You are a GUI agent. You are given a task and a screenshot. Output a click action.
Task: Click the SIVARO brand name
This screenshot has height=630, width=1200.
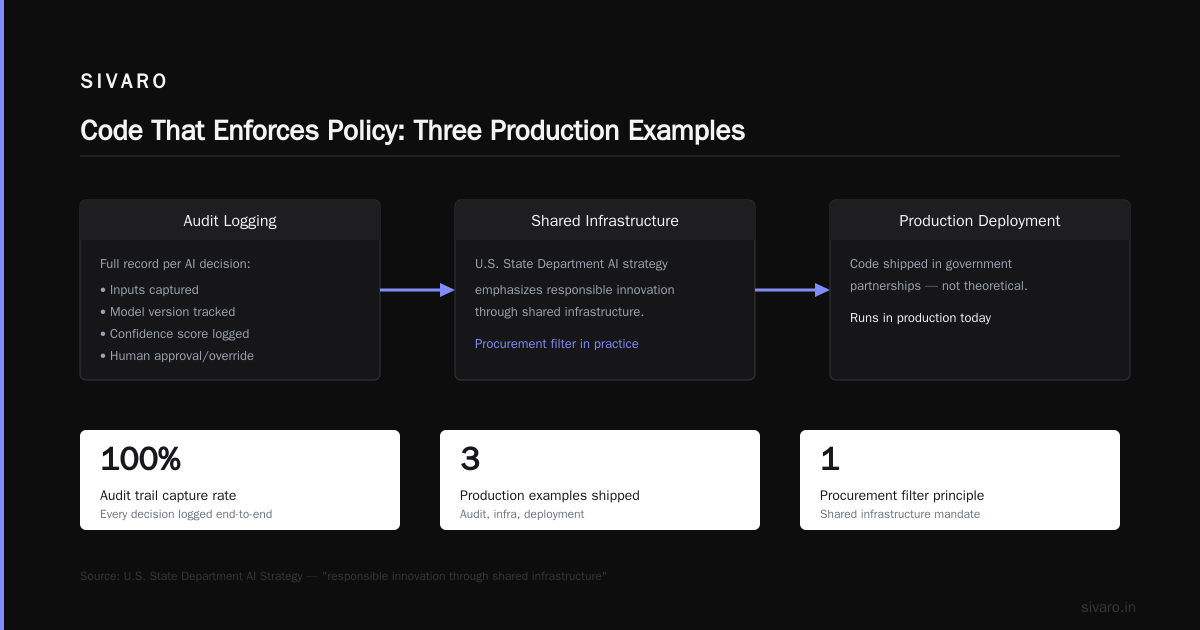(124, 82)
